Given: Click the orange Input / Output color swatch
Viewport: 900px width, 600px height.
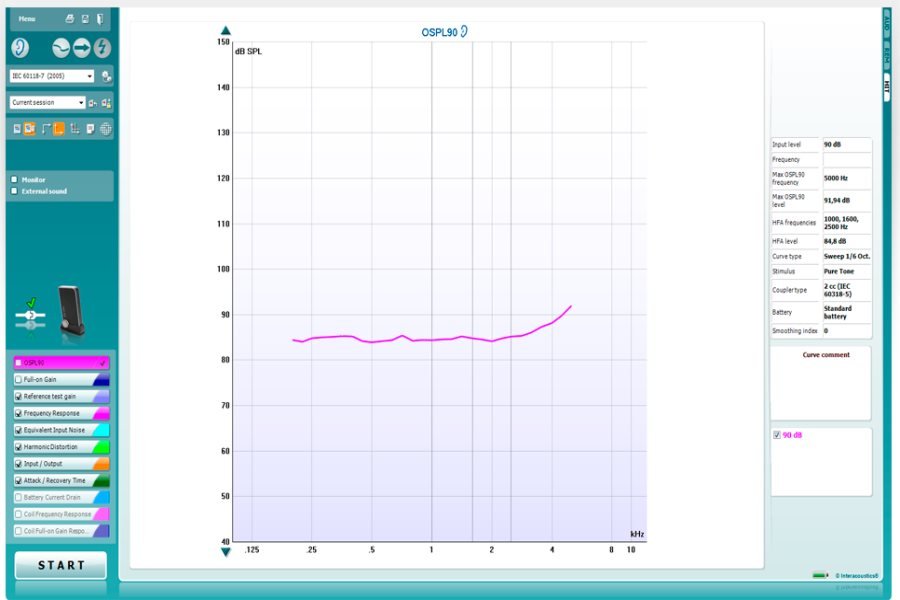Looking at the screenshot, I should (x=101, y=464).
